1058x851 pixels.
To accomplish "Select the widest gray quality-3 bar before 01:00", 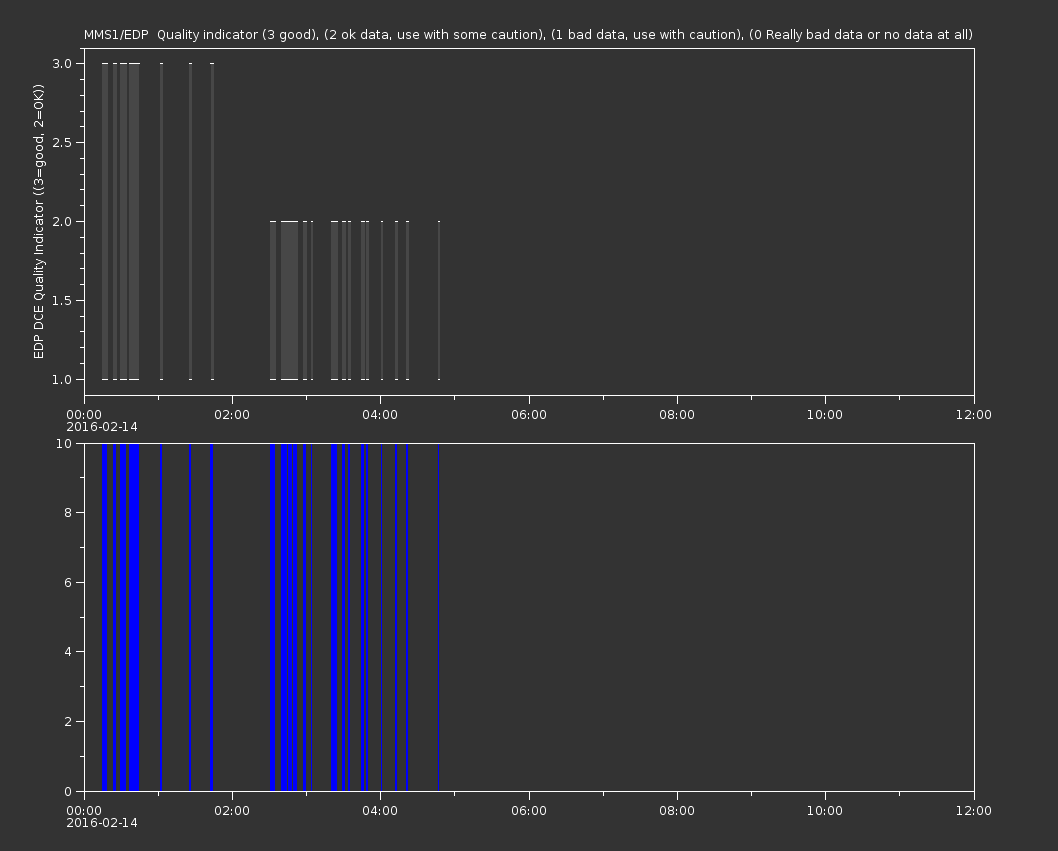I will pos(134,221).
